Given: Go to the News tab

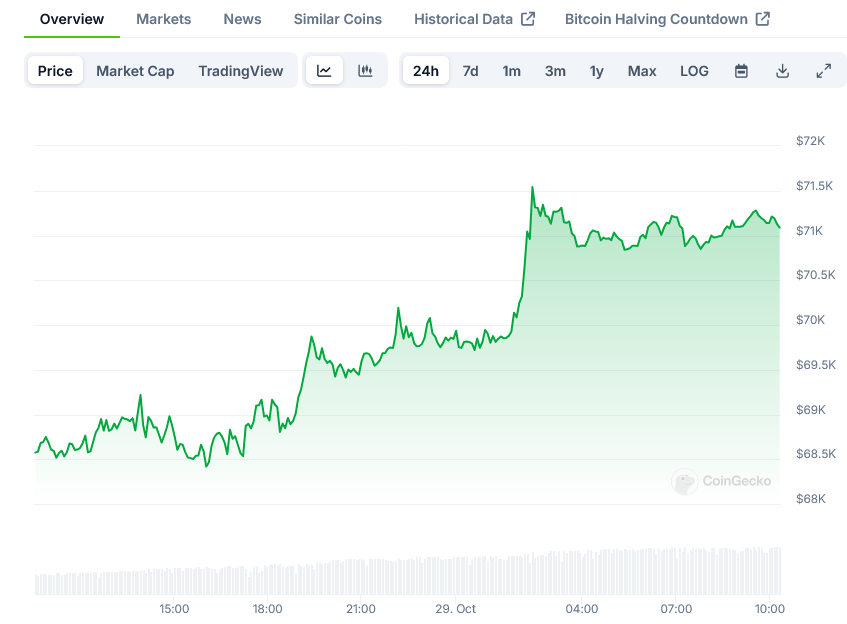Looking at the screenshot, I should click(x=242, y=19).
